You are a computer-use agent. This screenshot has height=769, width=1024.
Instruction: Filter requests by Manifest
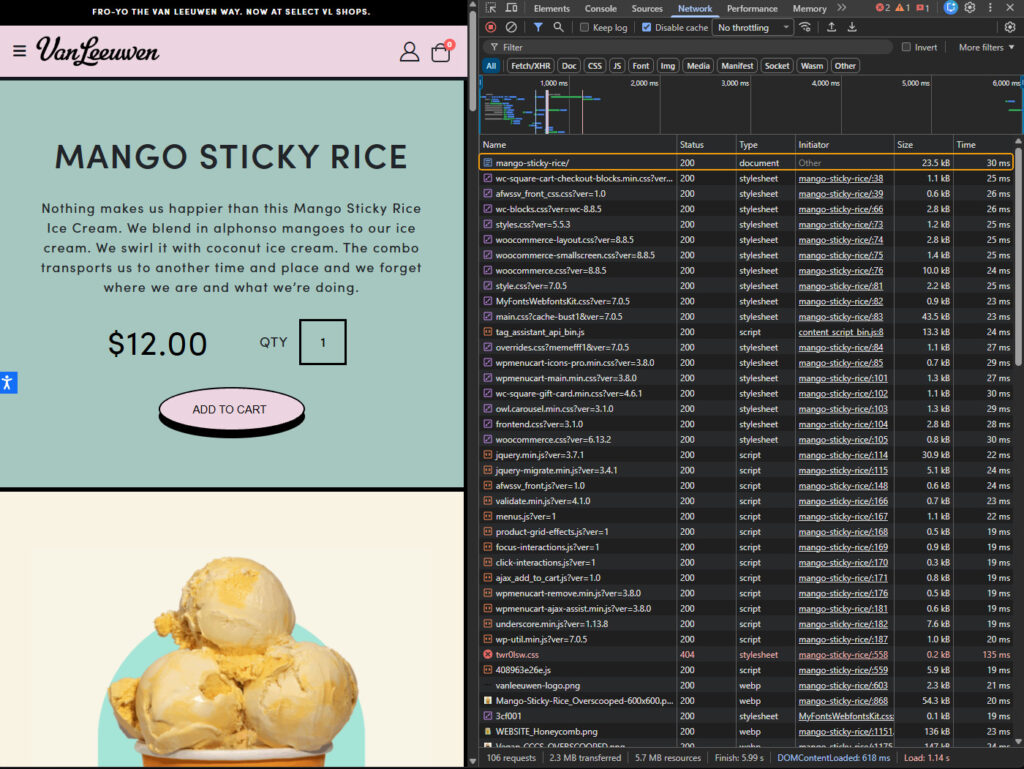[x=737, y=66]
